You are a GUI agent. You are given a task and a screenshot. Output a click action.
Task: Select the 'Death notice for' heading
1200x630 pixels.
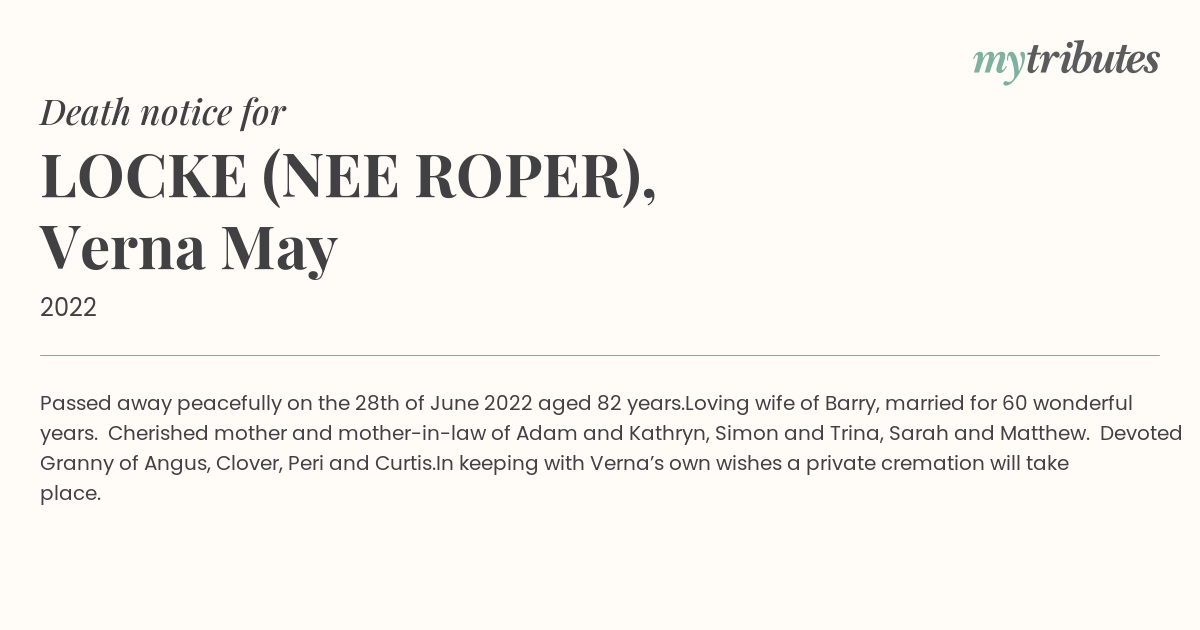(x=163, y=113)
